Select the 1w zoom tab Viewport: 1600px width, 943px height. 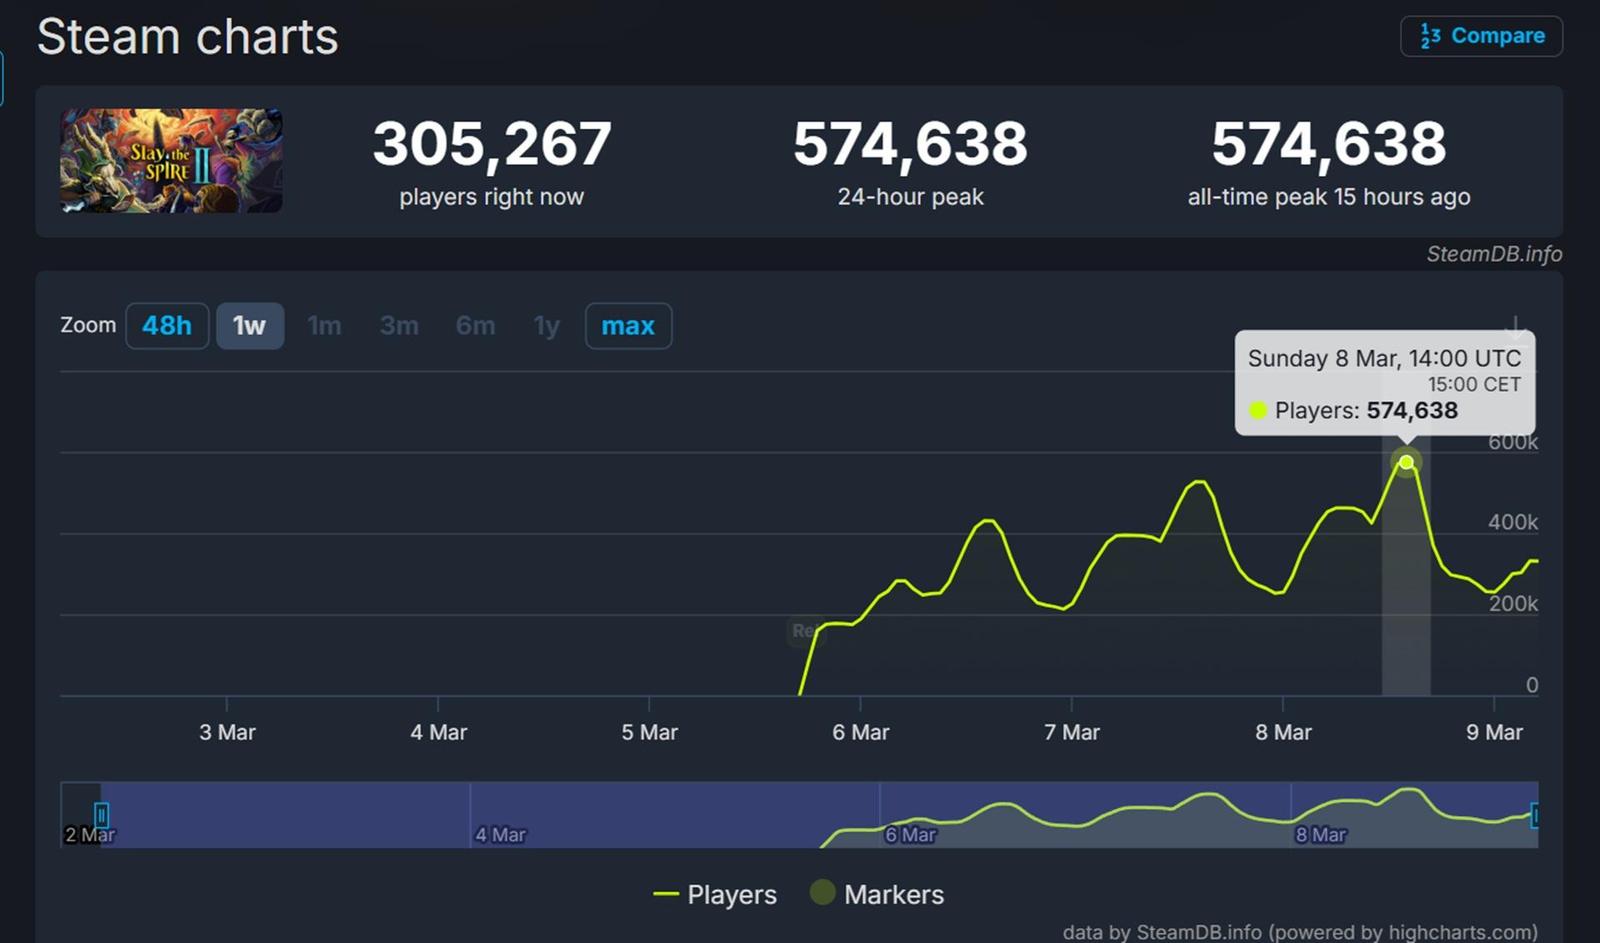coord(250,325)
